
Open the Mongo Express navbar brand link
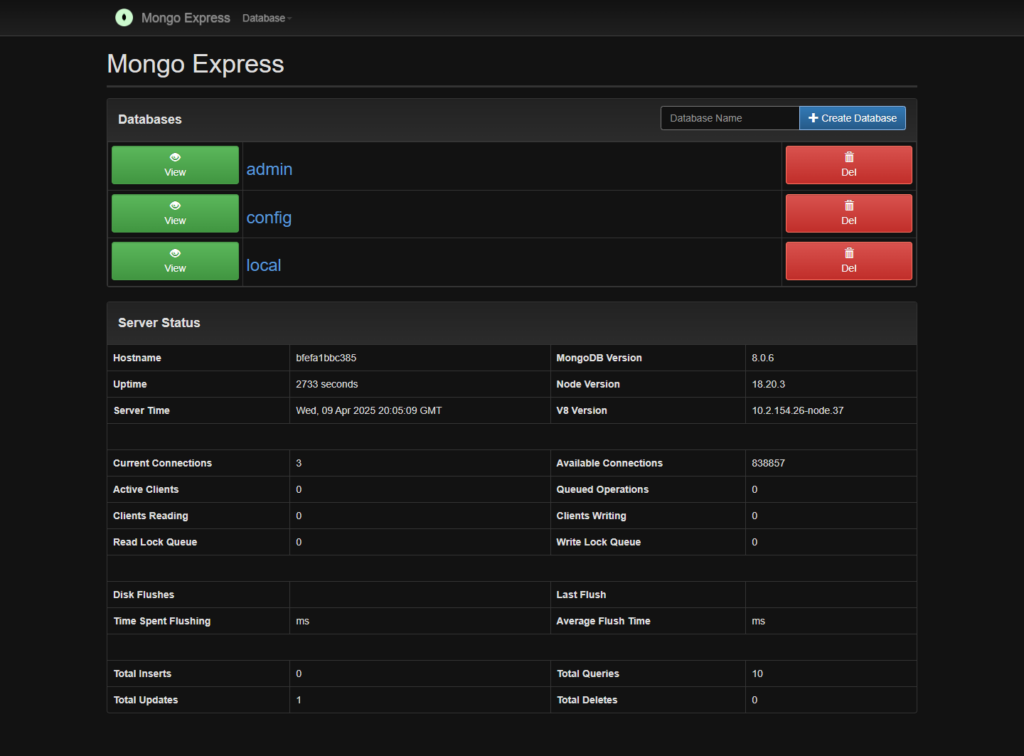click(x=185, y=18)
